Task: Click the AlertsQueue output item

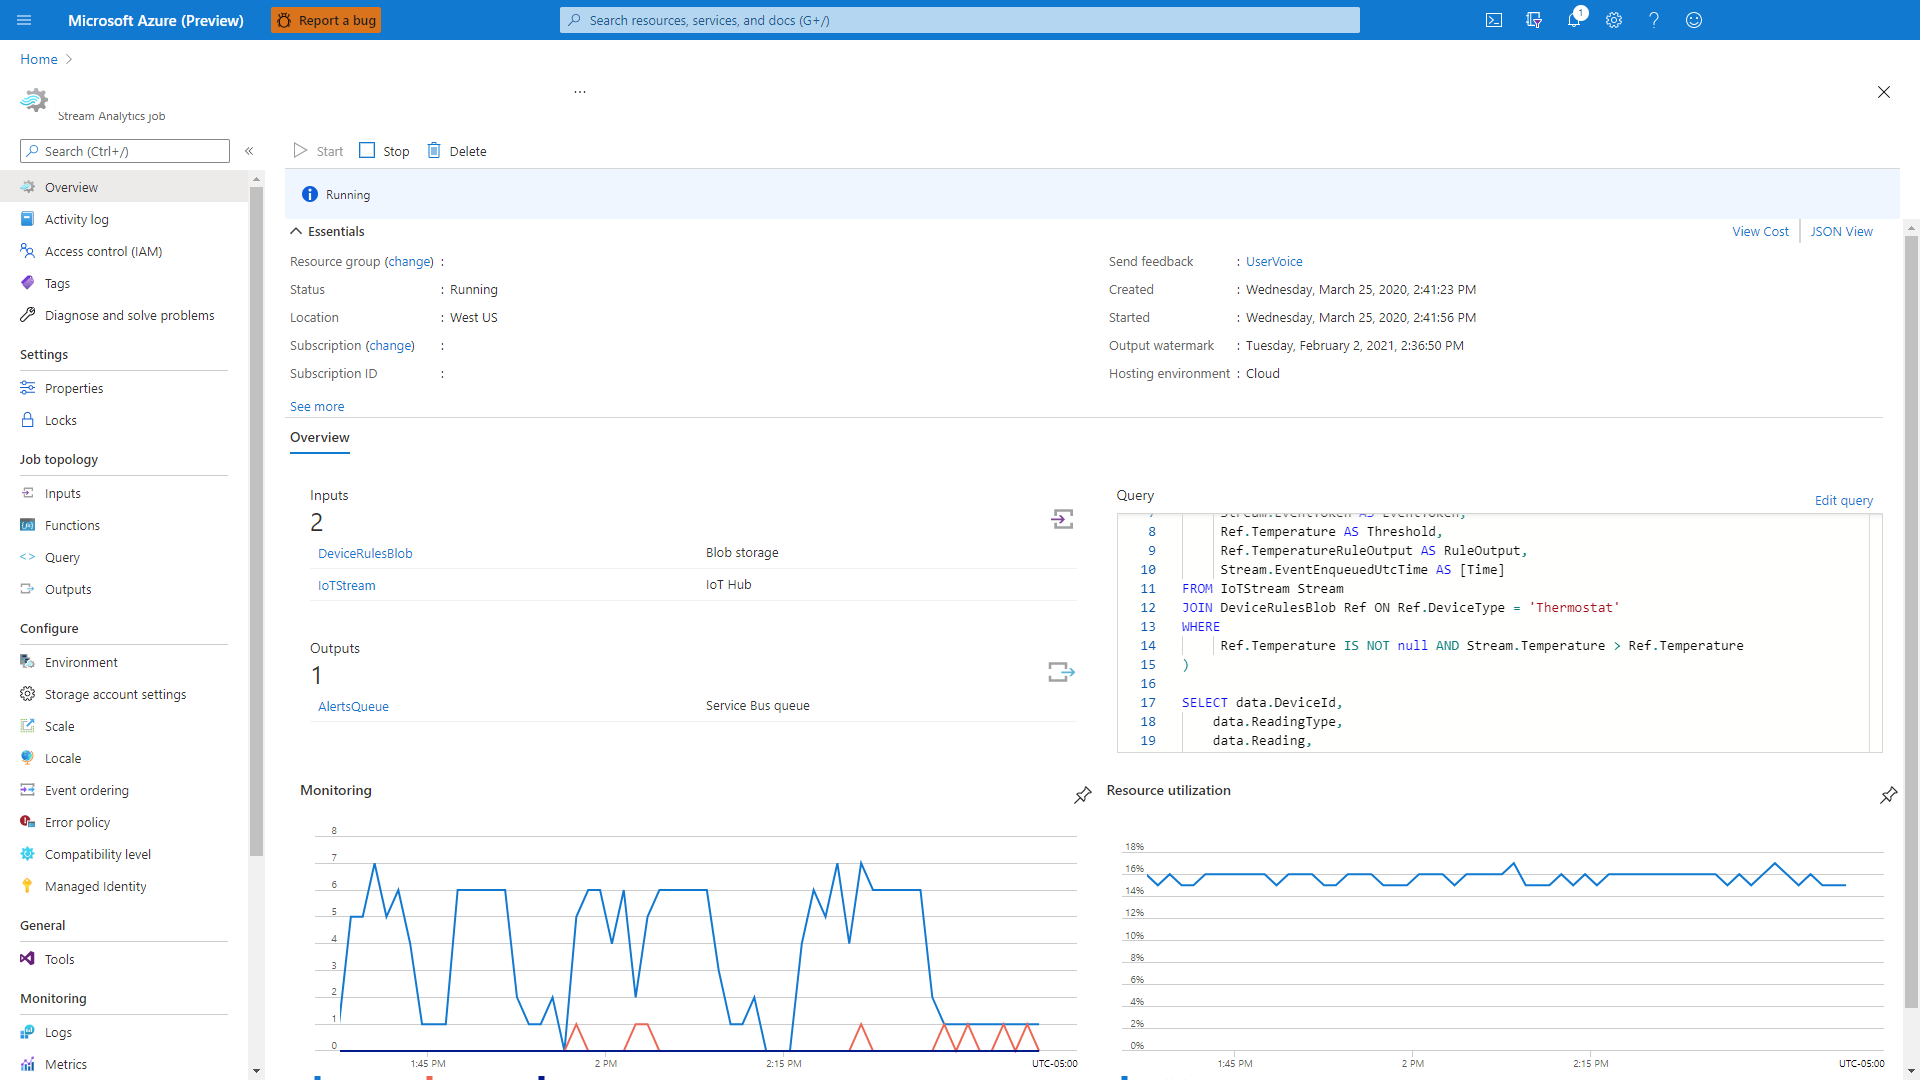Action: 353,705
